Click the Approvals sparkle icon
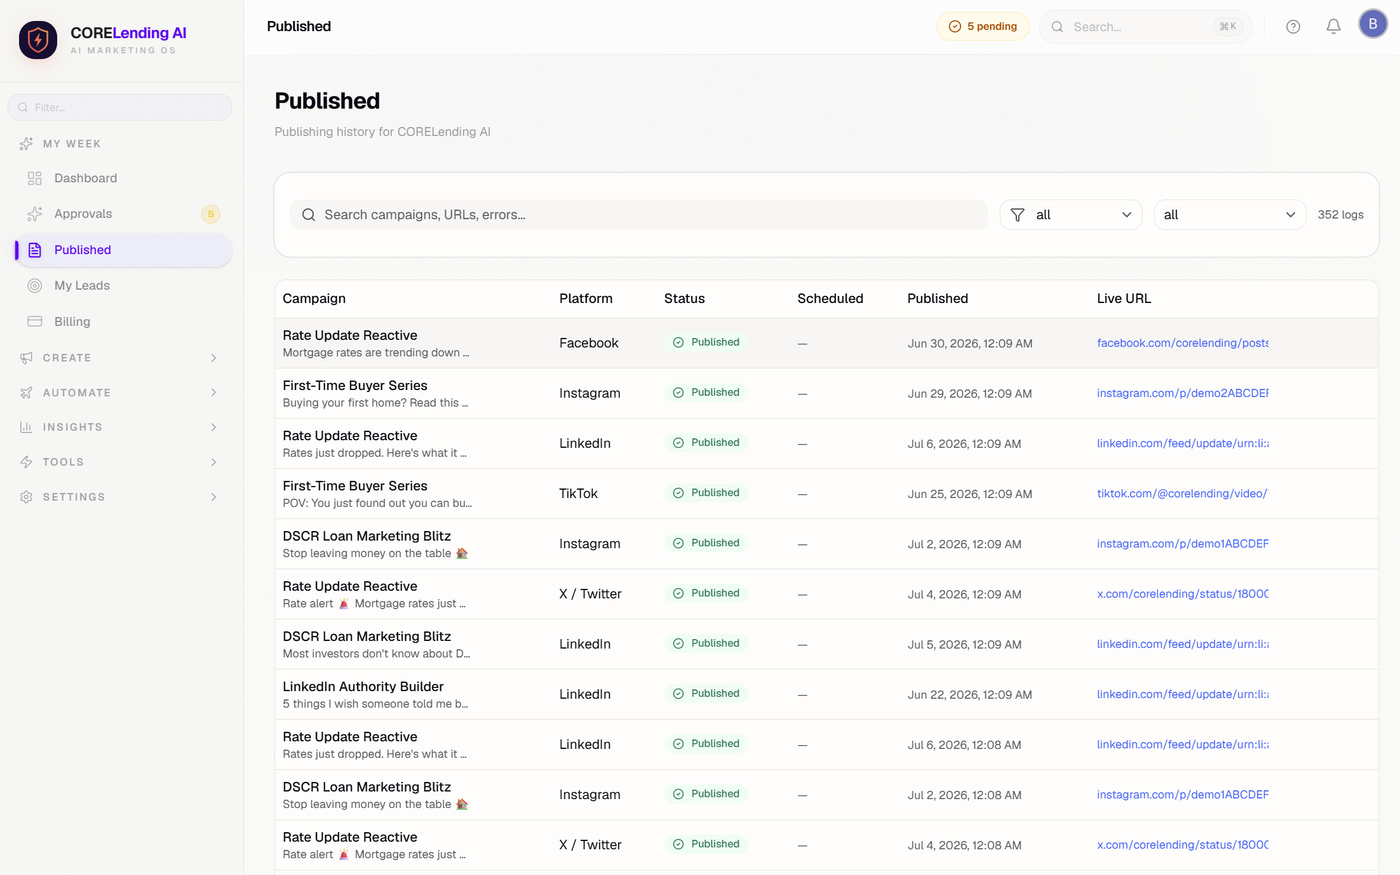This screenshot has width=1400, height=875. point(35,214)
